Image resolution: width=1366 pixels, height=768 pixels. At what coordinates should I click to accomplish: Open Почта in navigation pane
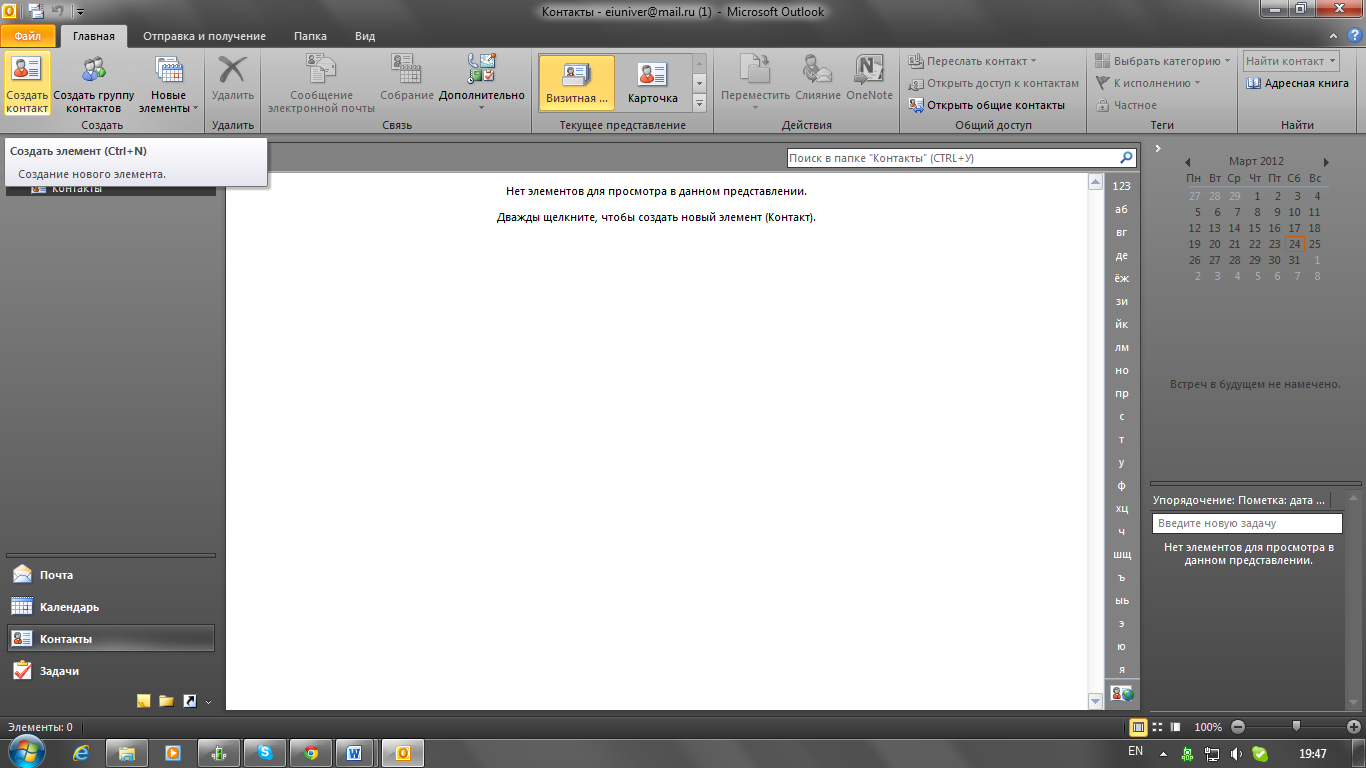tap(110, 575)
